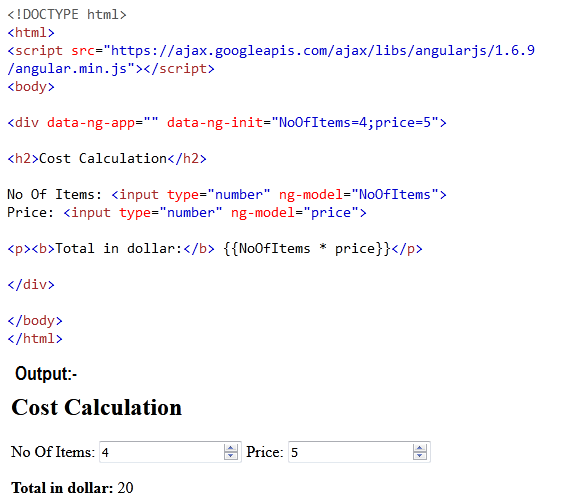Increase Price with up spinner arrow
569x504 pixels.
pos(419,448)
